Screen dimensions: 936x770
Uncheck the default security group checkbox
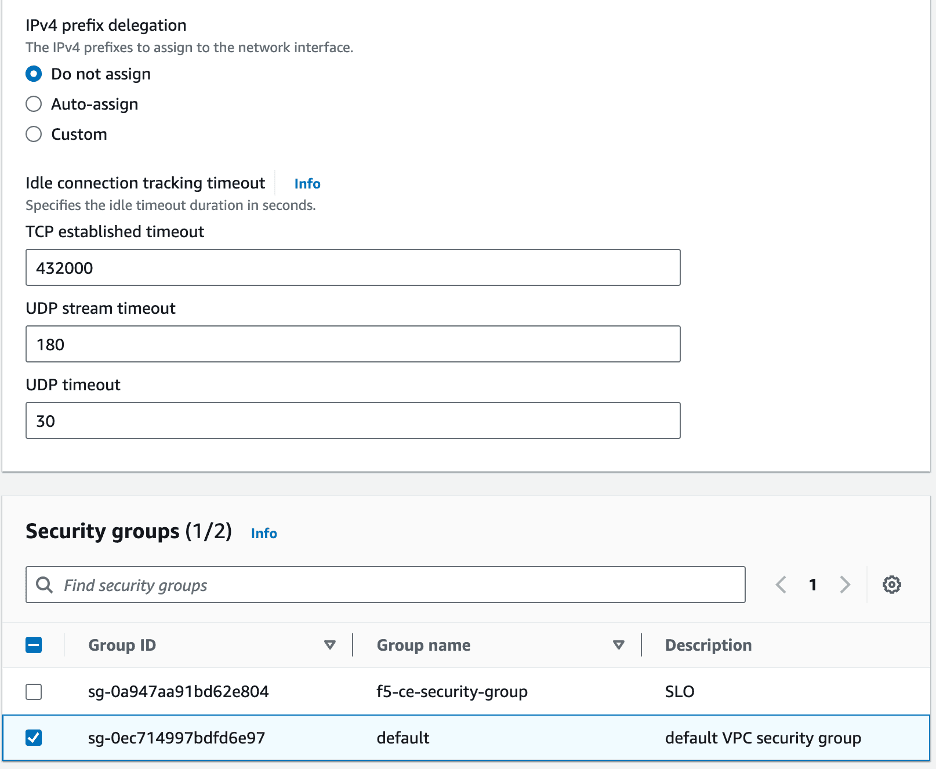(34, 738)
